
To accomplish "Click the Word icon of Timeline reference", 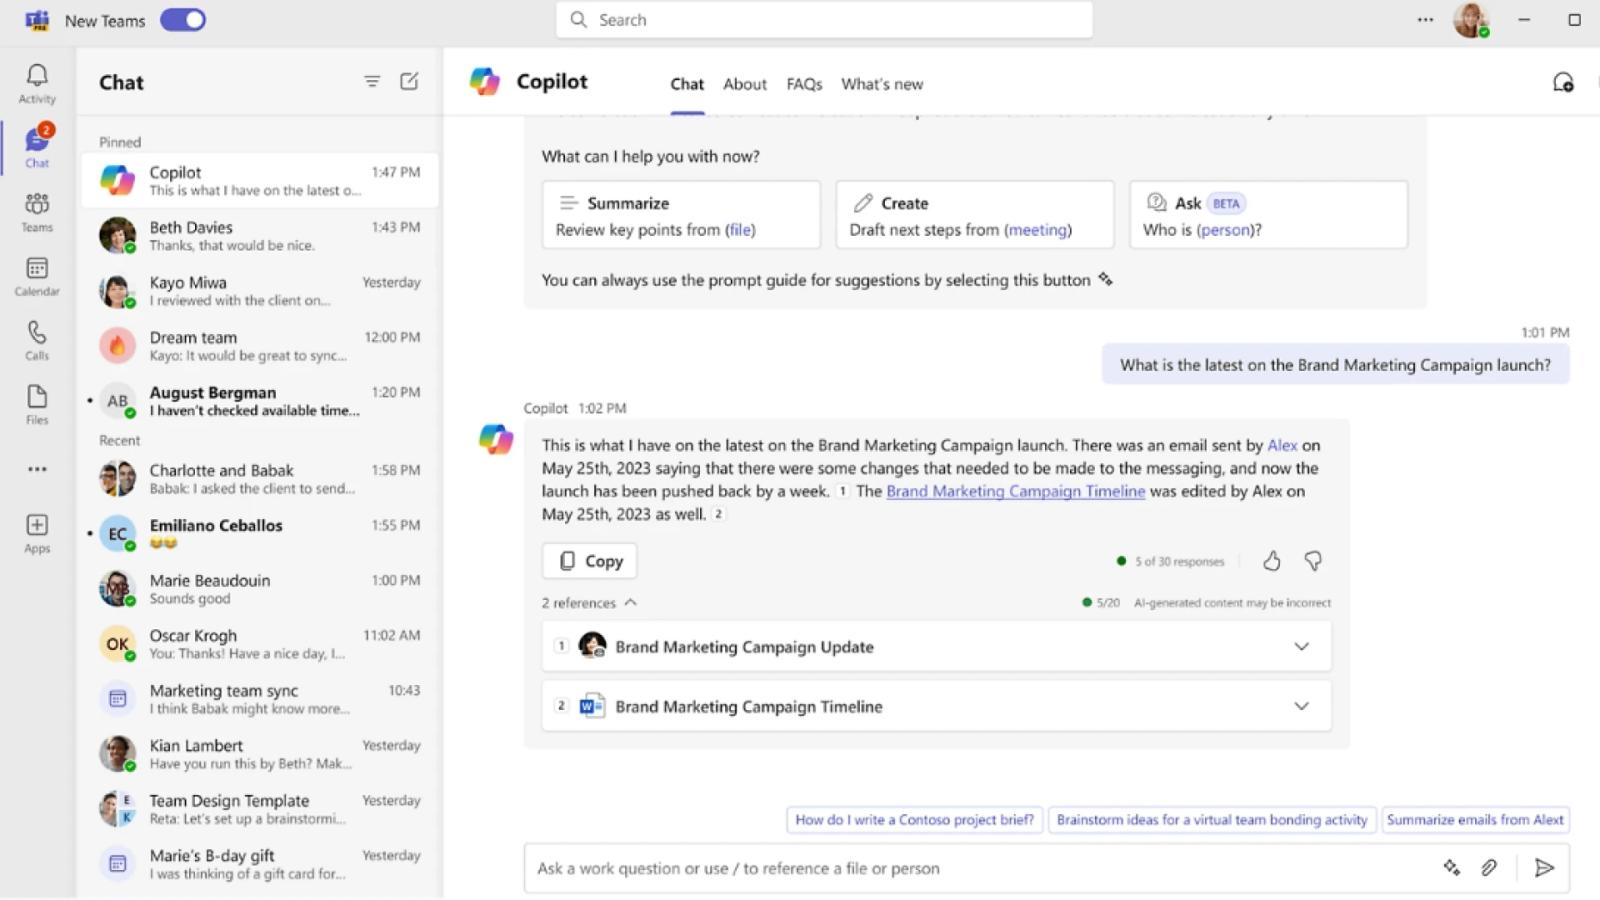I will (x=592, y=706).
